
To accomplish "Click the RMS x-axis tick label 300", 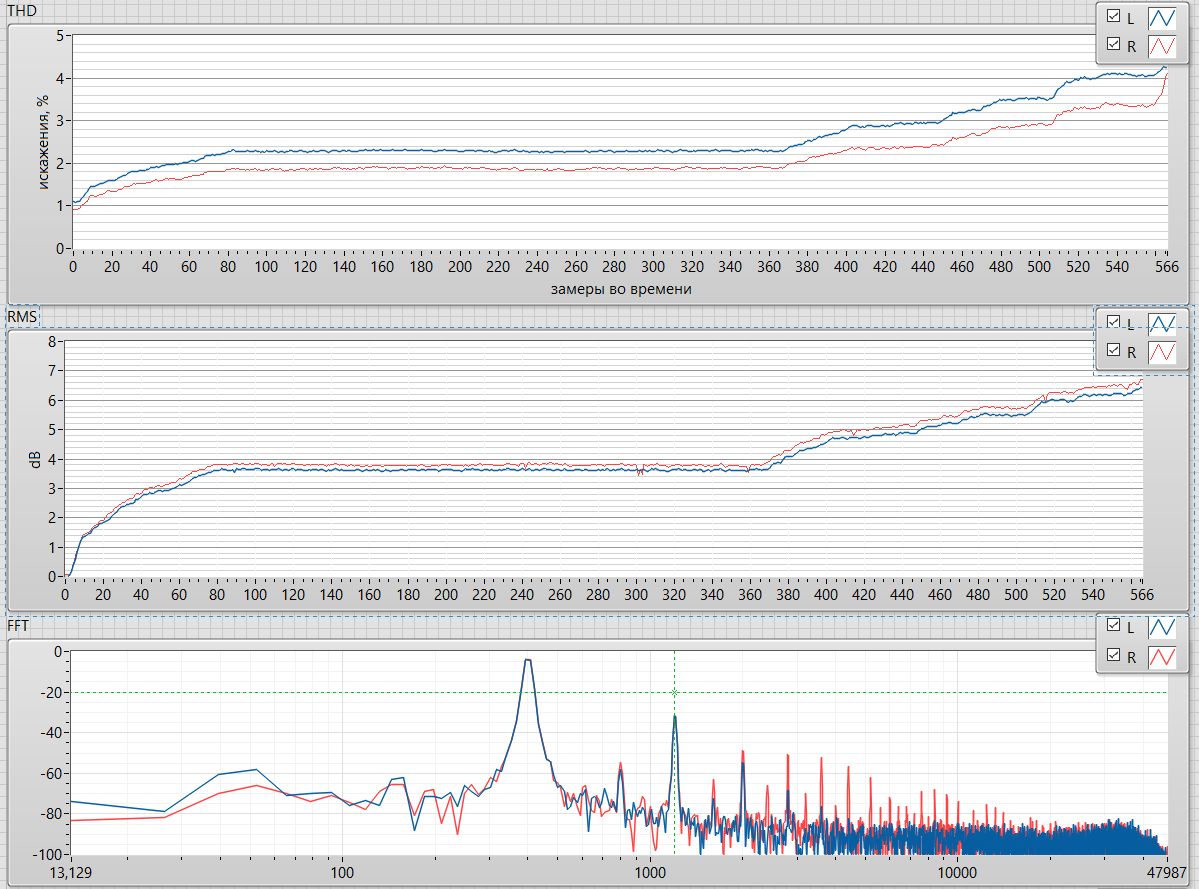I will (x=635, y=595).
